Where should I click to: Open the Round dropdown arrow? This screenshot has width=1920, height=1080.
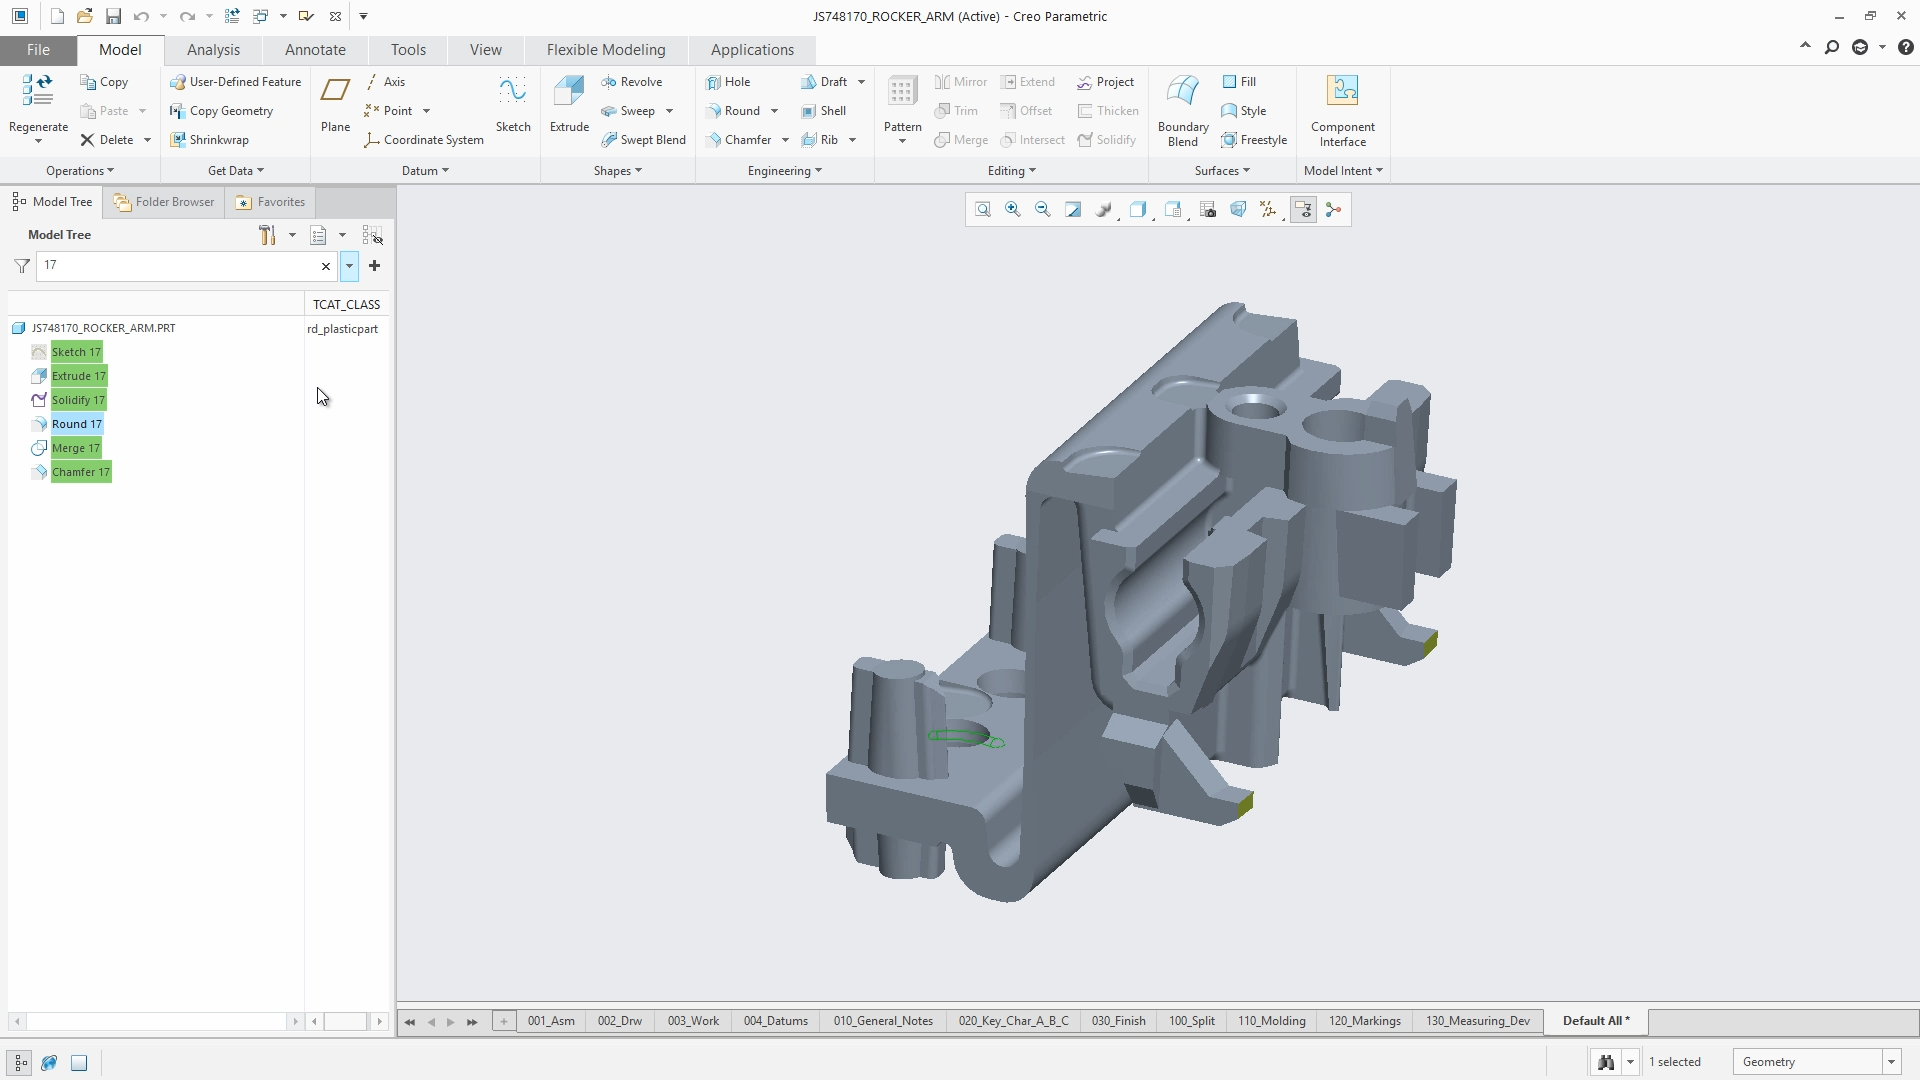pos(774,111)
